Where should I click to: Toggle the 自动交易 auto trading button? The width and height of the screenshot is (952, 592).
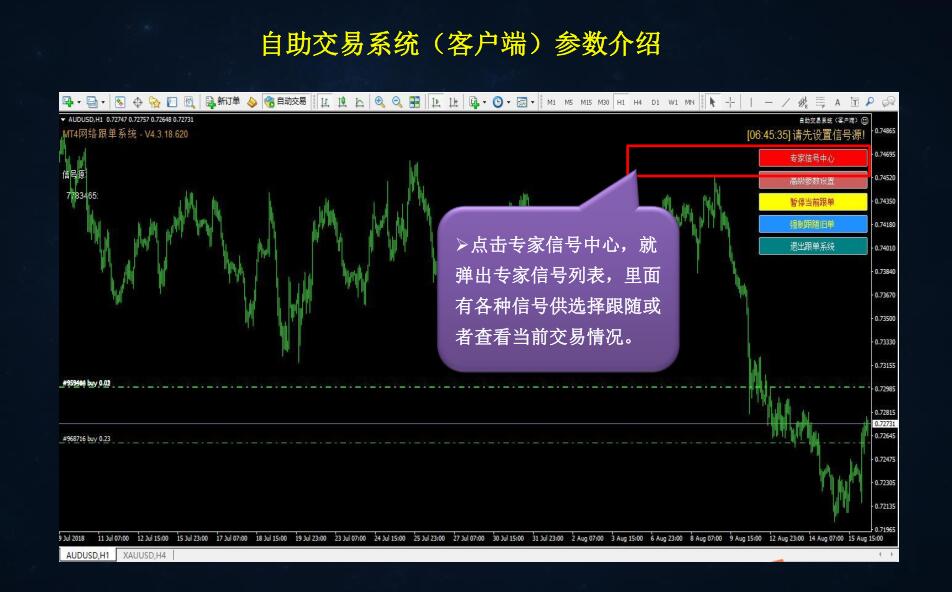pyautogui.click(x=285, y=101)
